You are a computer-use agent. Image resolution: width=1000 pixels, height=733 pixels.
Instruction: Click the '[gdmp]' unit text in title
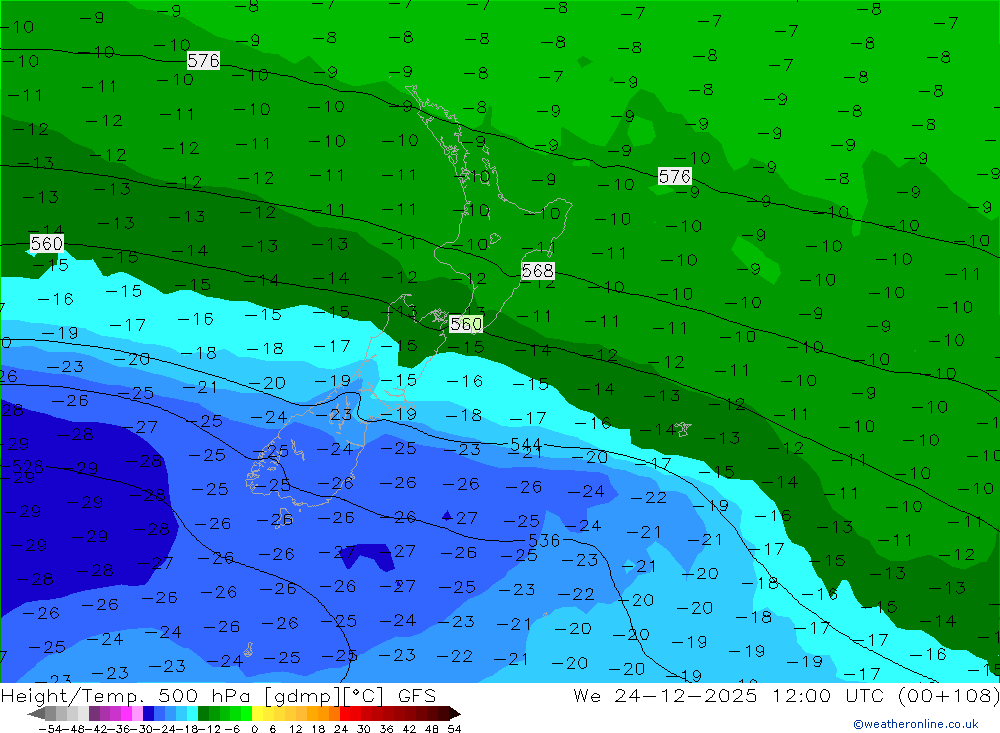pyautogui.click(x=304, y=695)
